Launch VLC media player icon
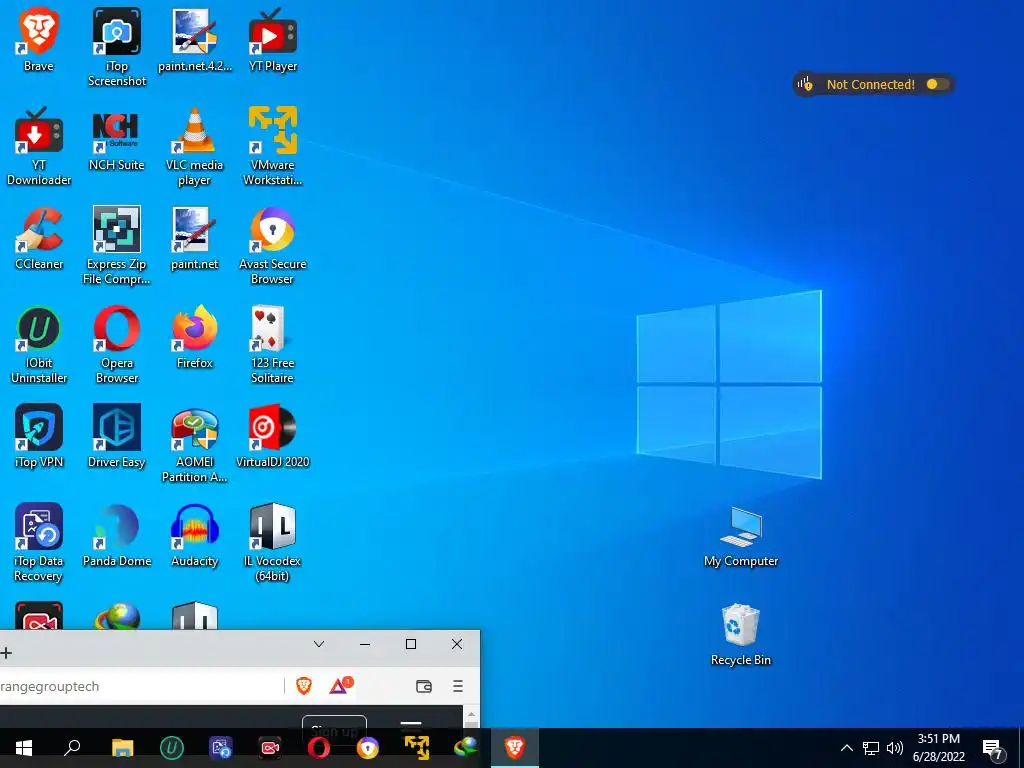The height and width of the screenshot is (768, 1024). click(195, 146)
